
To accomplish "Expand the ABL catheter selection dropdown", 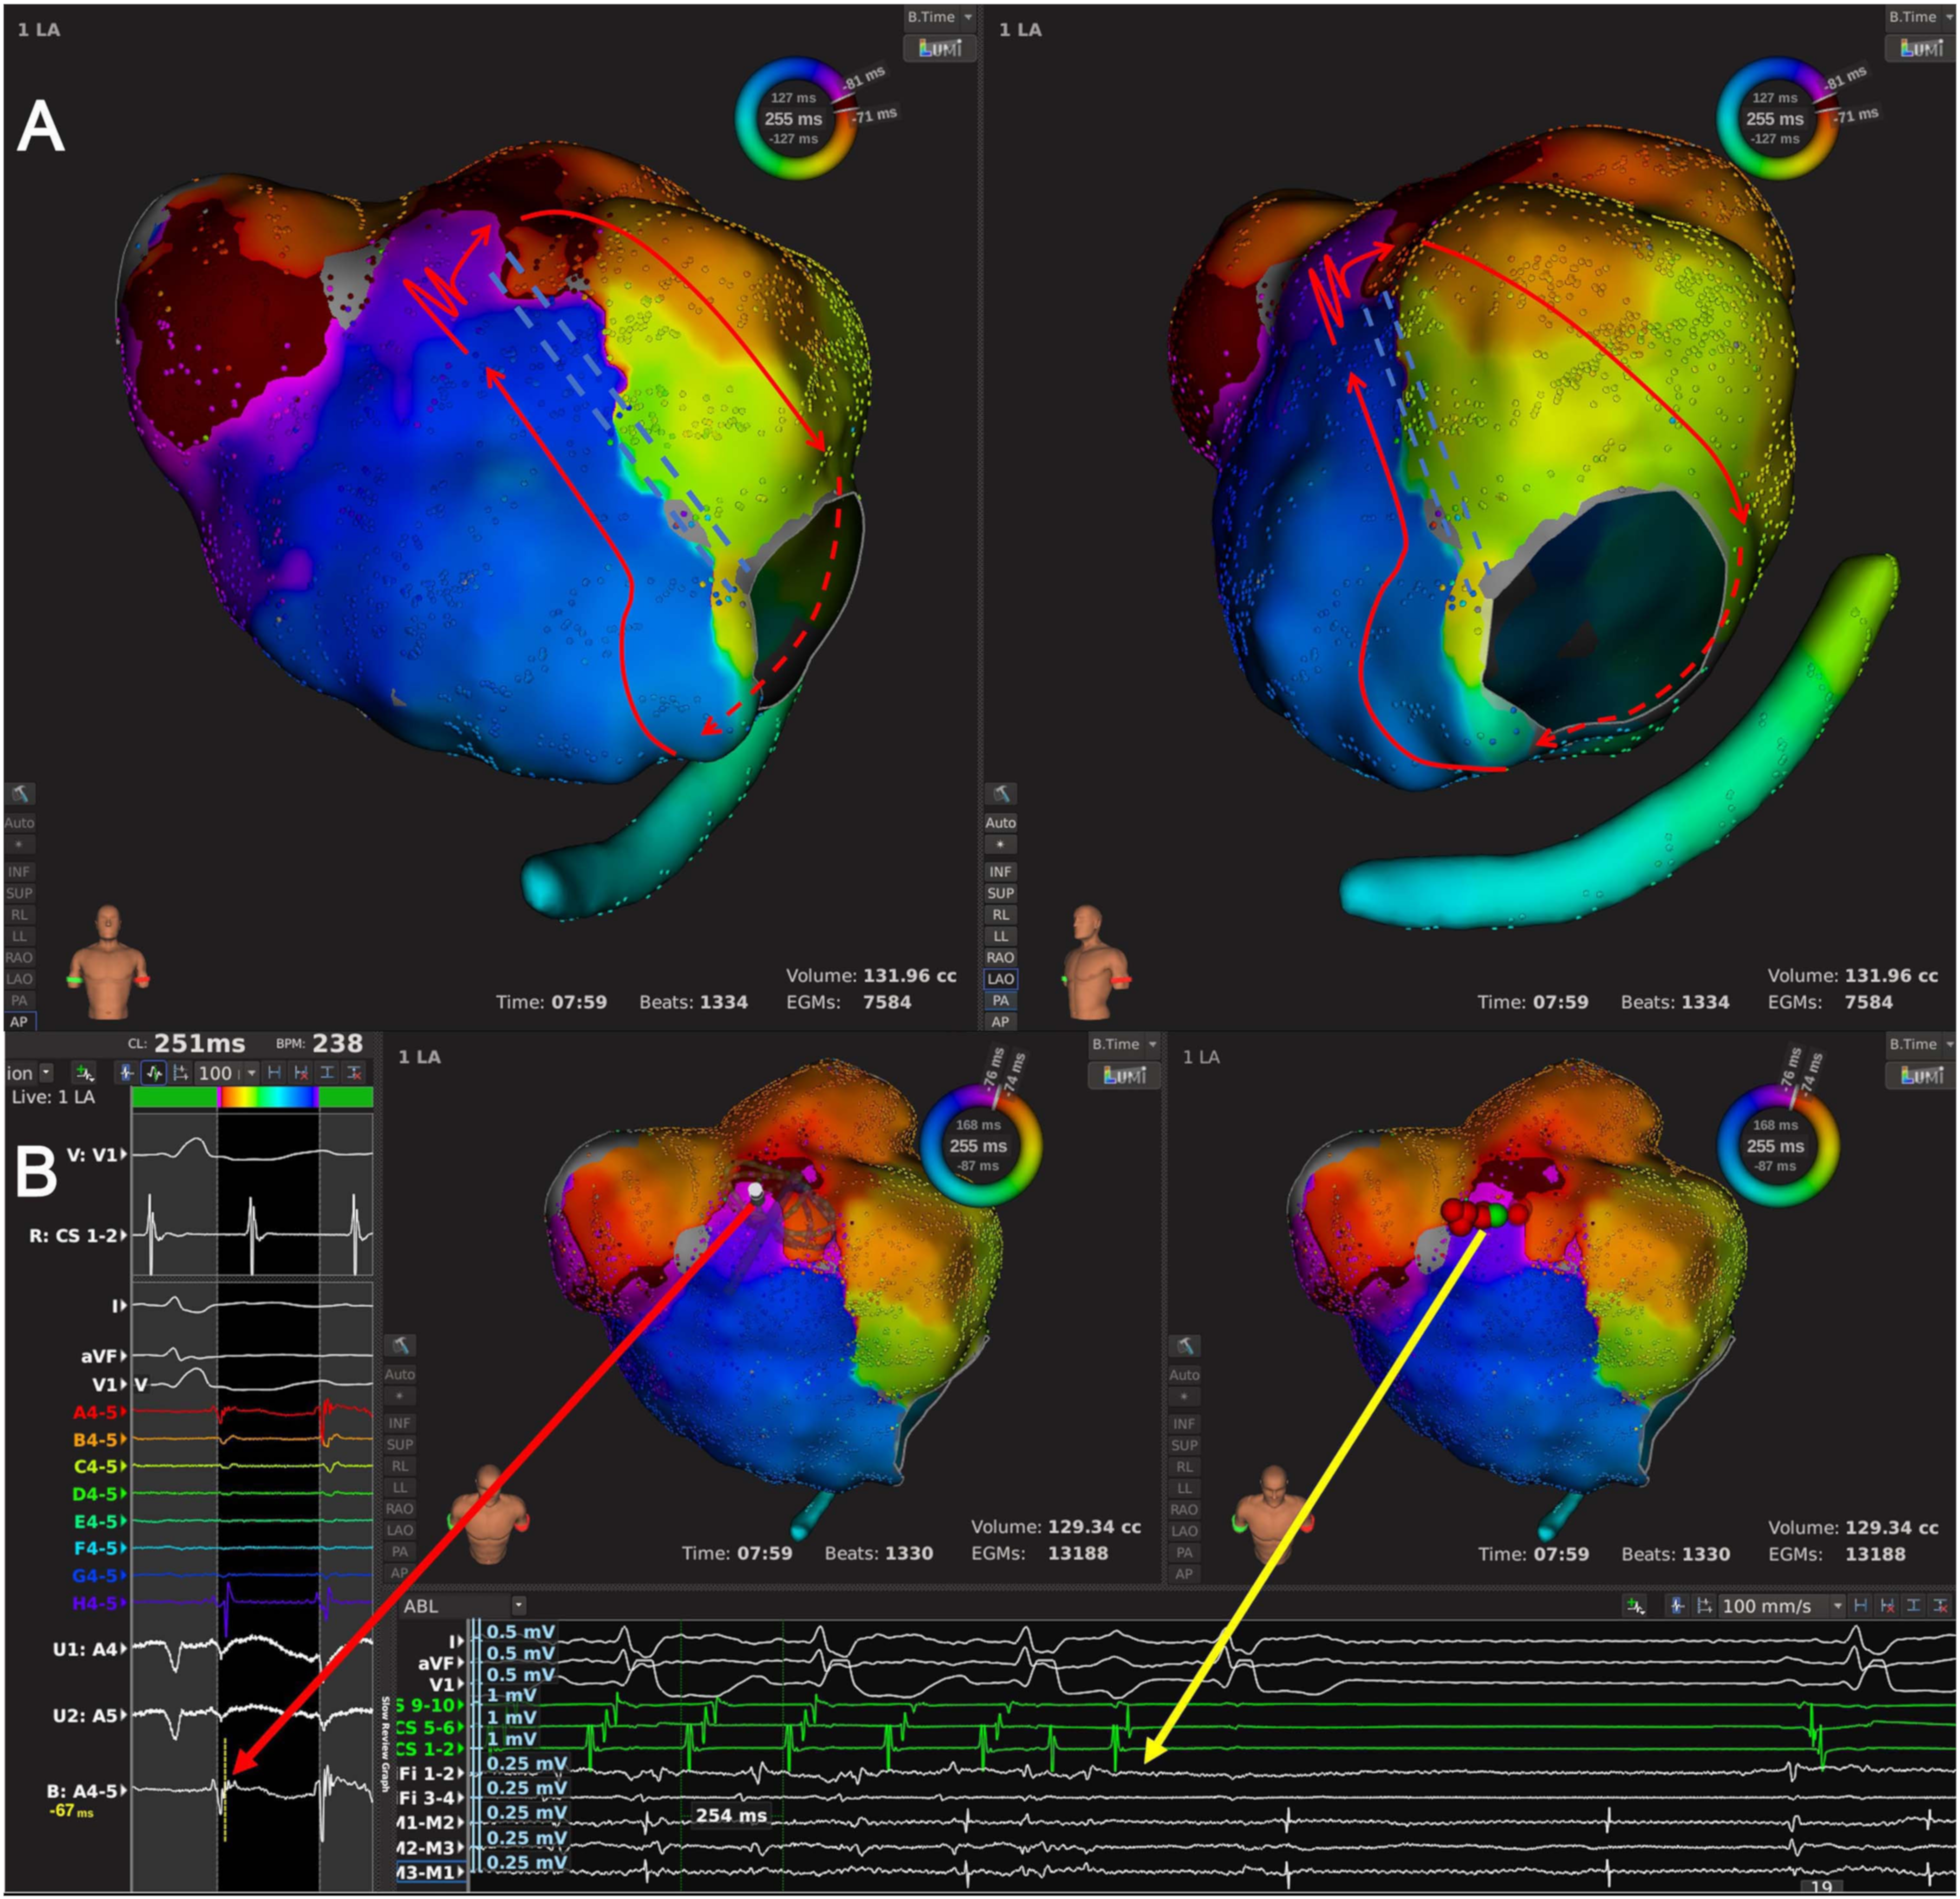I will [519, 1606].
